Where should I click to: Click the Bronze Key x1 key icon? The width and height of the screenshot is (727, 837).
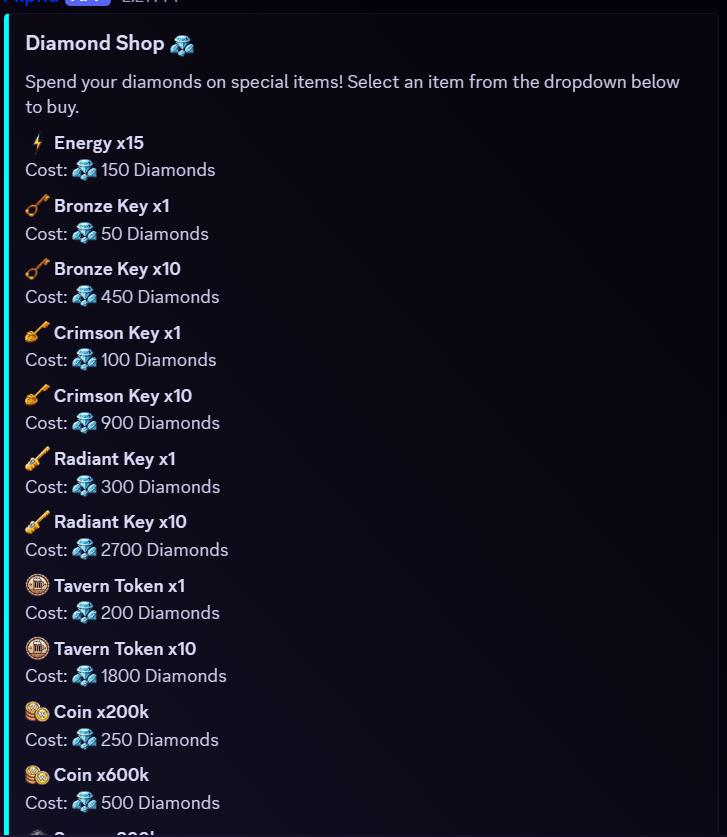click(x=37, y=206)
